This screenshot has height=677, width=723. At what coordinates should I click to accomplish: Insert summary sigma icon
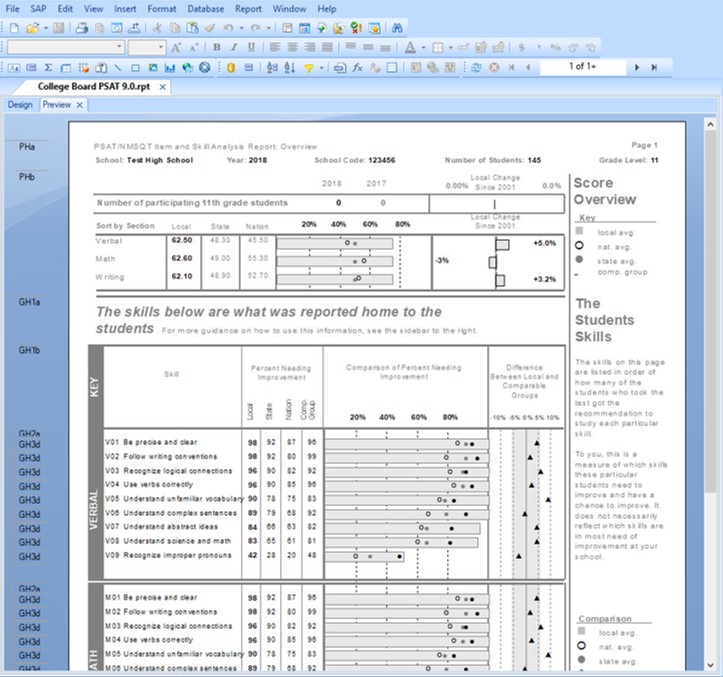[x=48, y=68]
